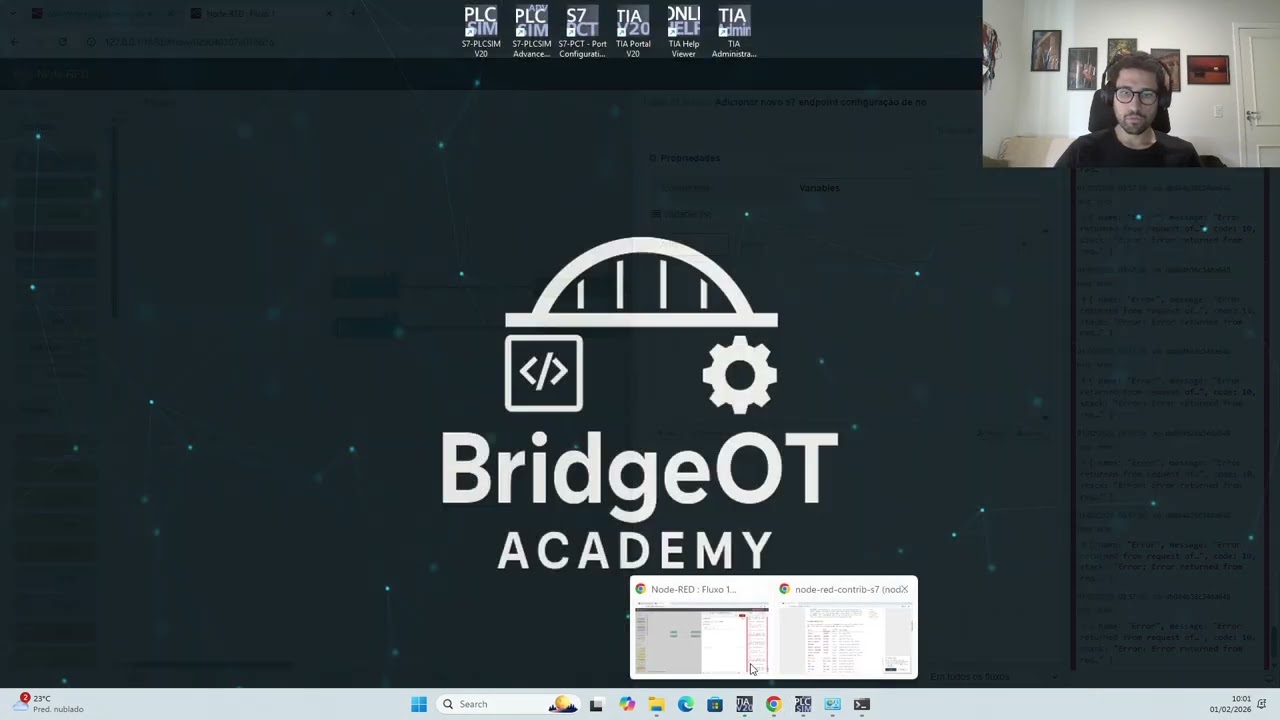Open the Windows Start menu
Image resolution: width=1280 pixels, height=720 pixels.
click(419, 704)
